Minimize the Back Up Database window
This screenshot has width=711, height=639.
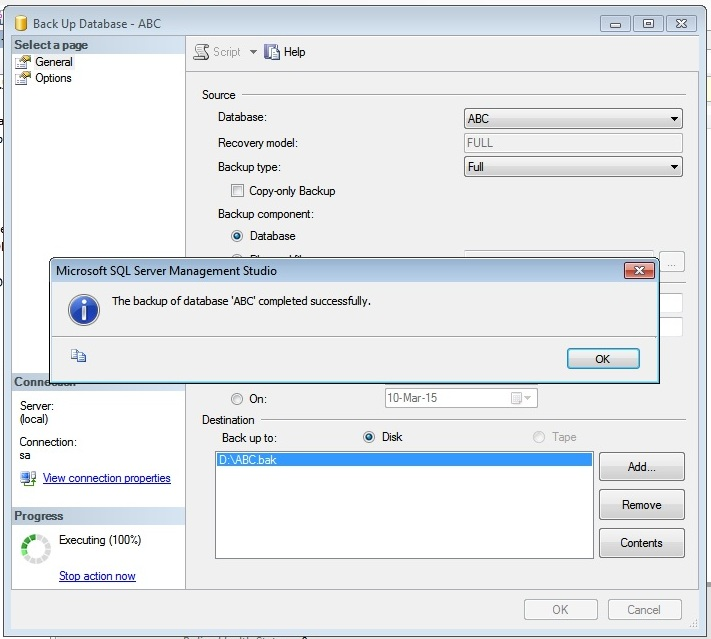click(615, 24)
